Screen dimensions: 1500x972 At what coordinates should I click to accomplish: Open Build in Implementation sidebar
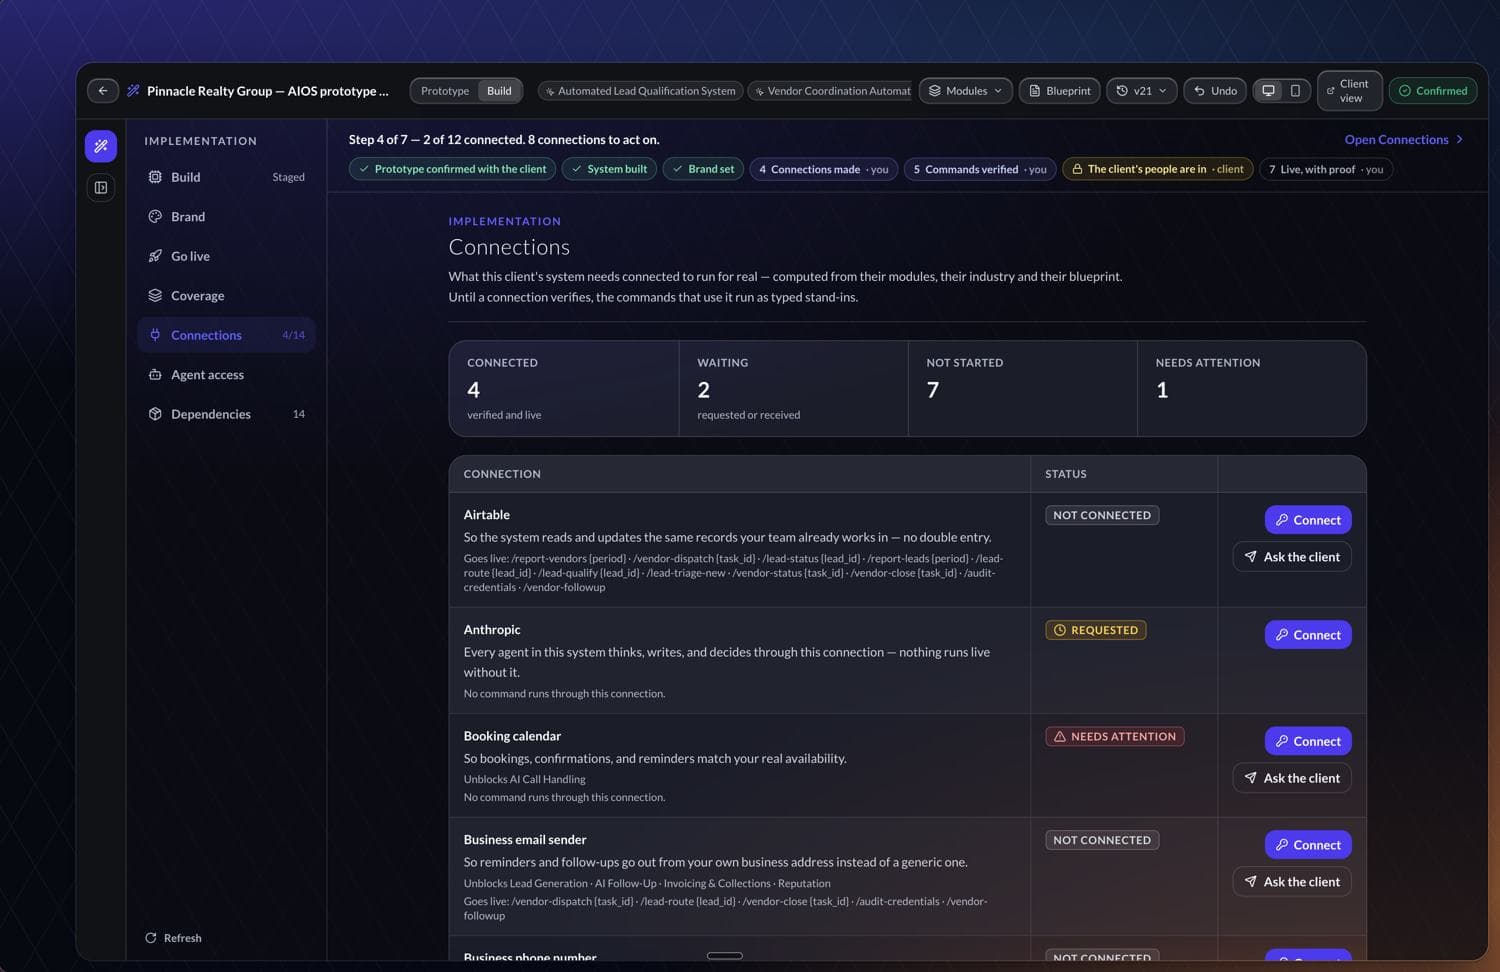(226, 177)
